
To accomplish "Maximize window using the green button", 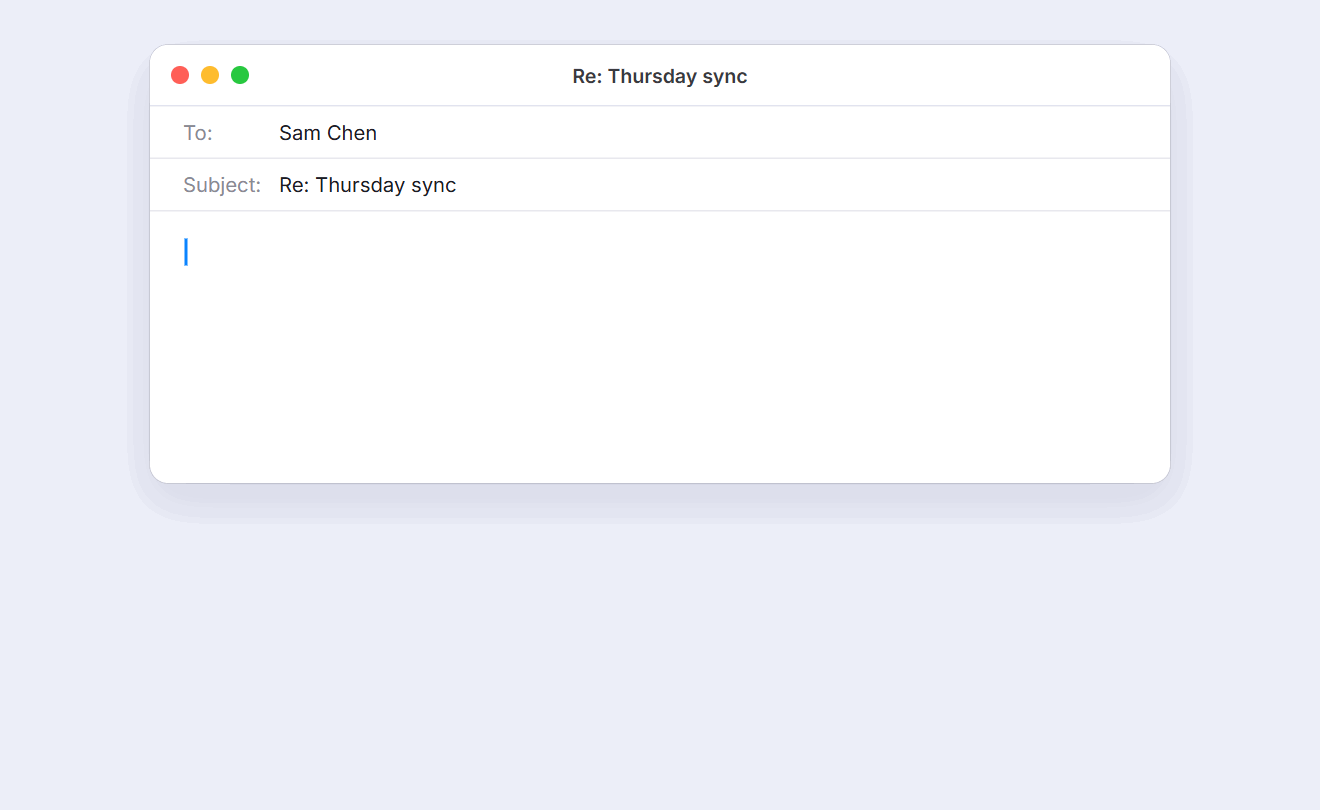I will click(240, 75).
